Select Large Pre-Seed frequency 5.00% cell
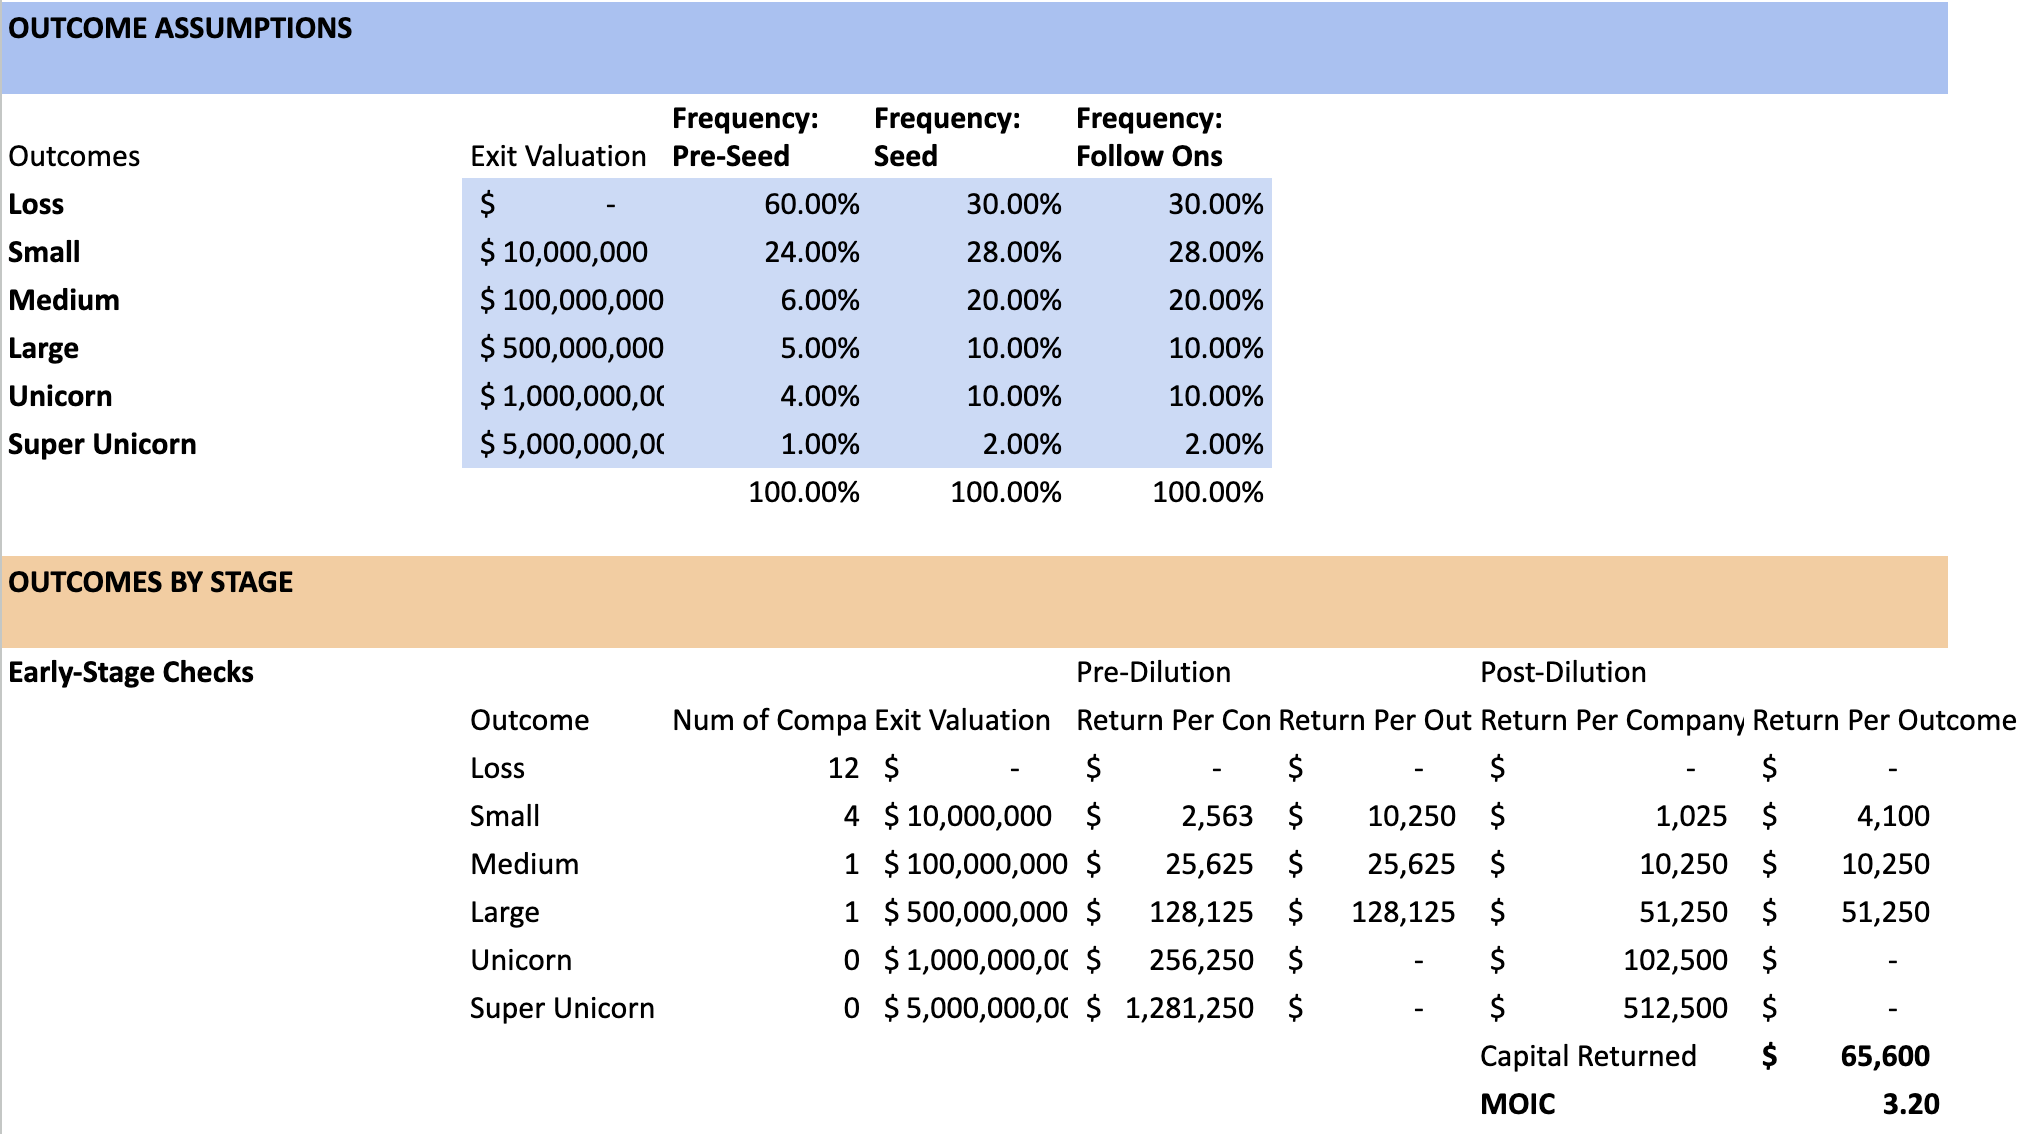The image size is (2032, 1134). click(819, 348)
